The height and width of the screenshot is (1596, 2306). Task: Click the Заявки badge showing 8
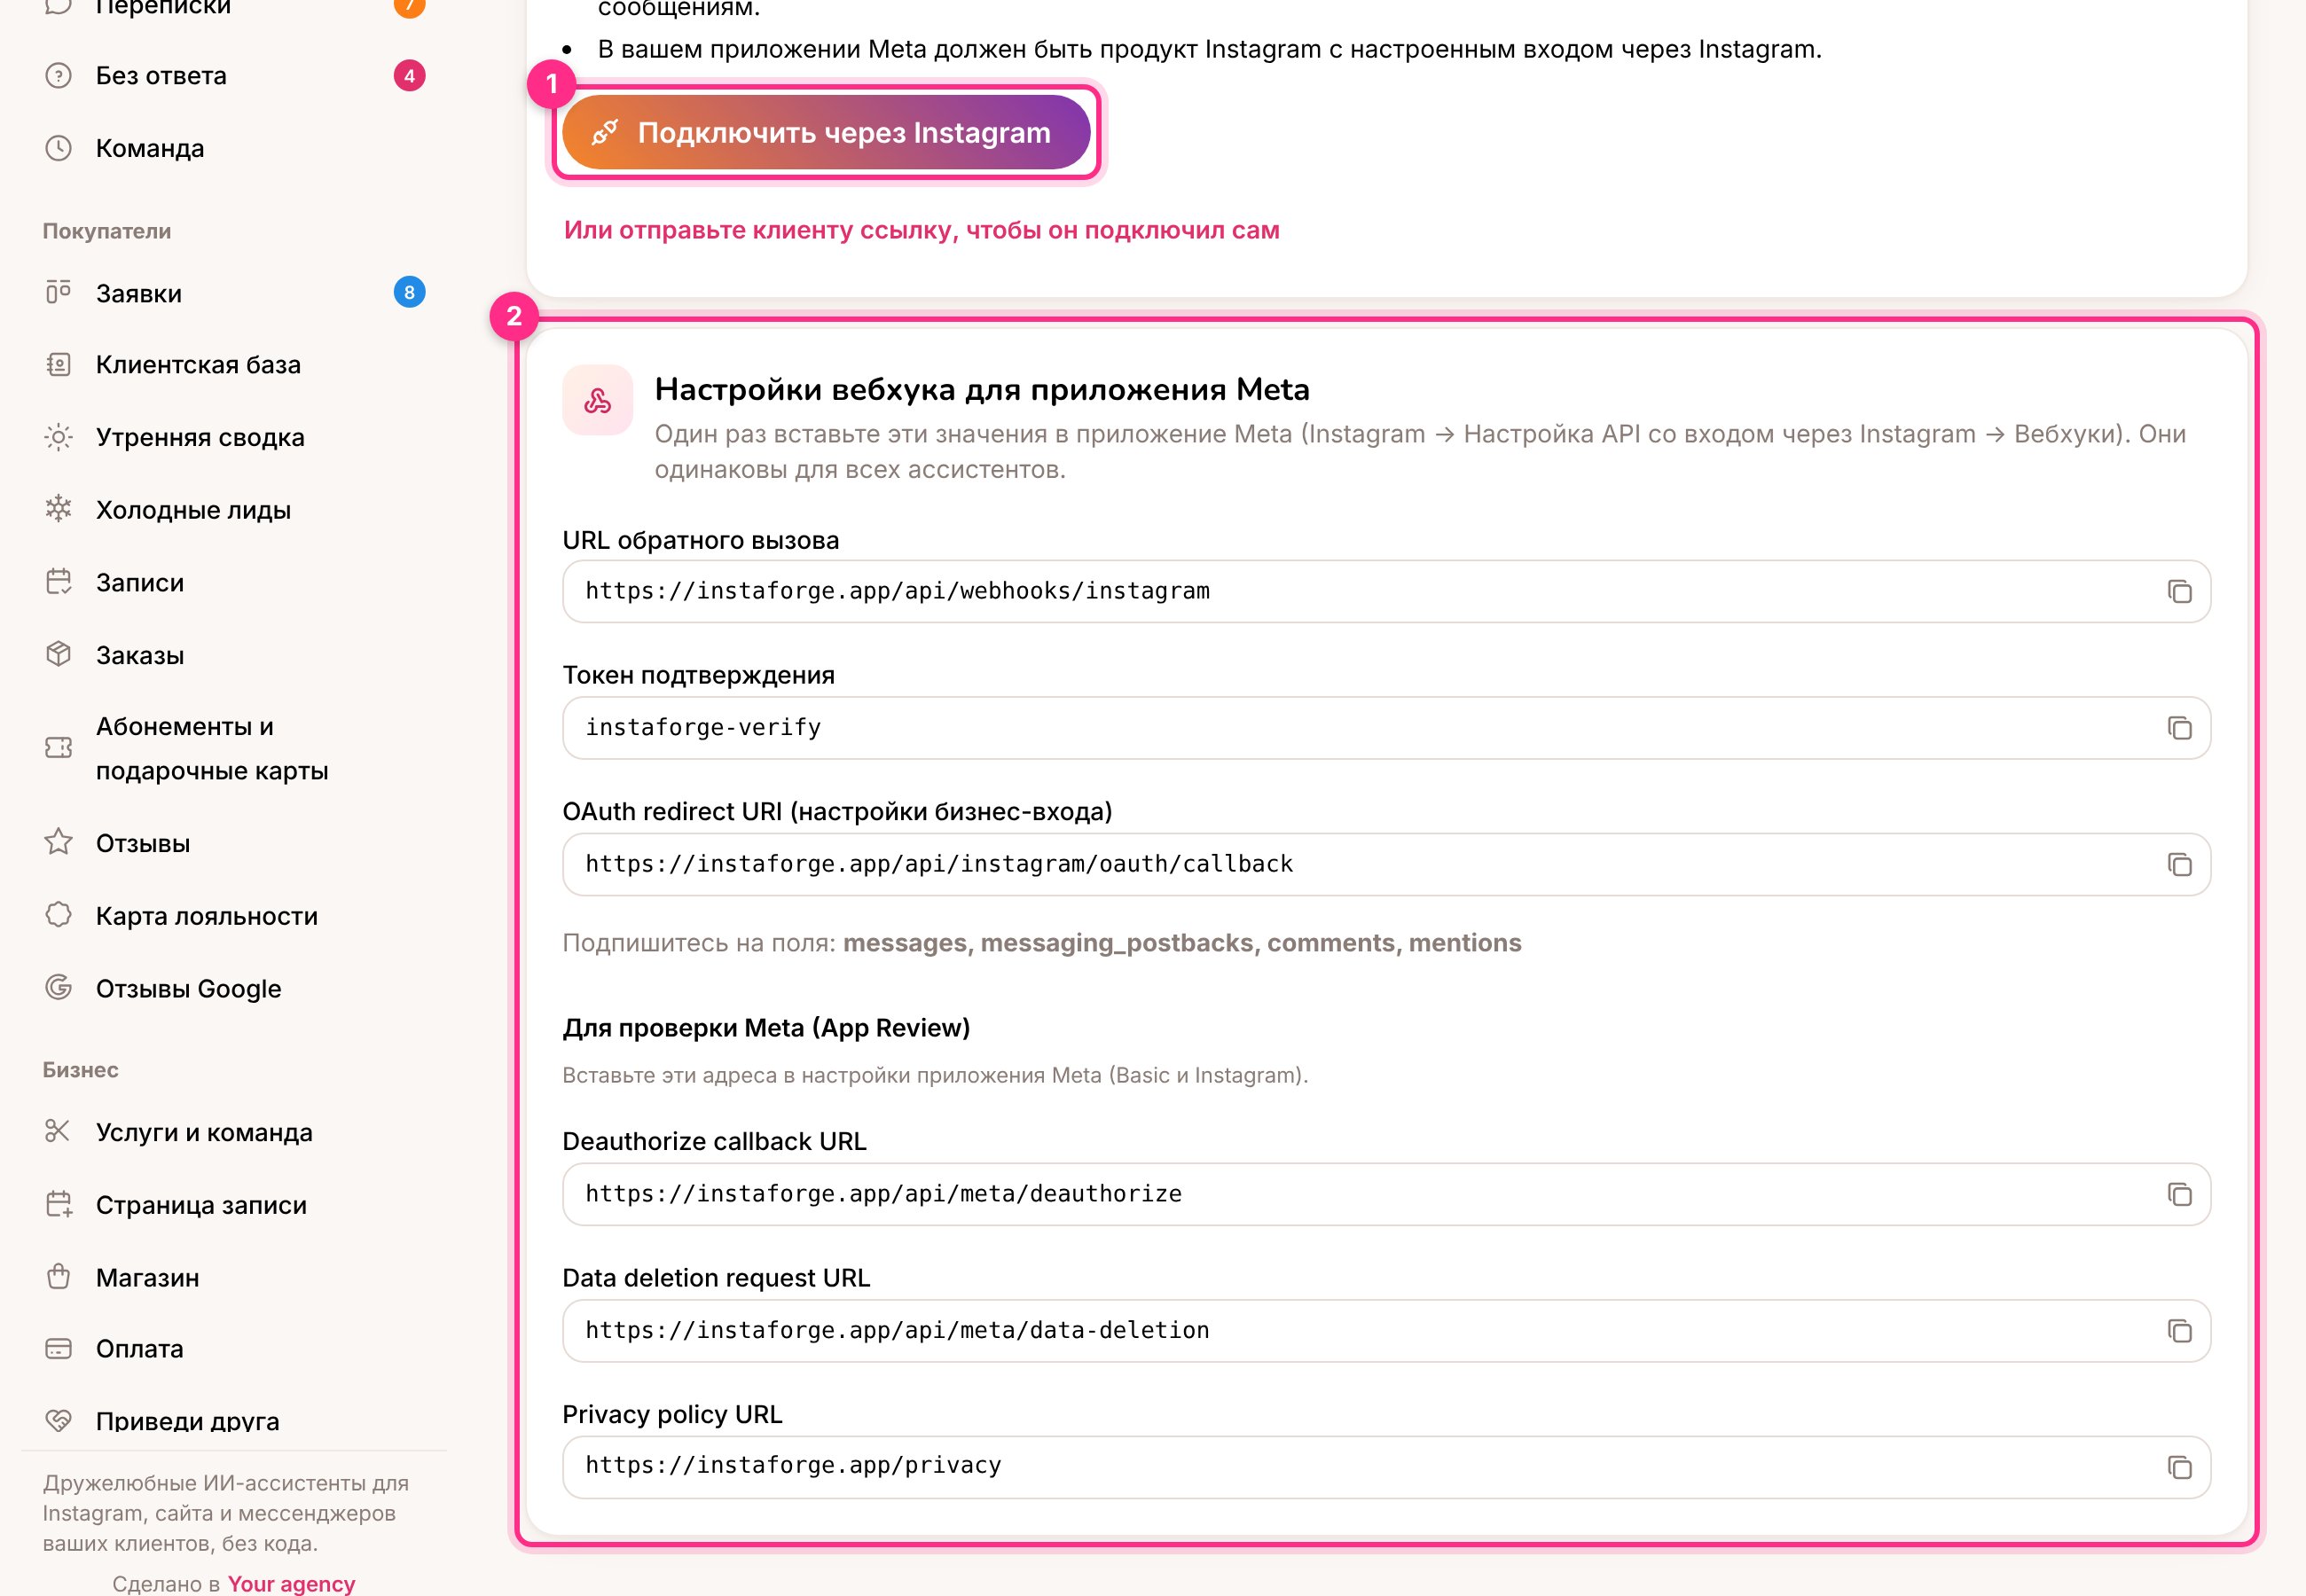click(x=409, y=292)
